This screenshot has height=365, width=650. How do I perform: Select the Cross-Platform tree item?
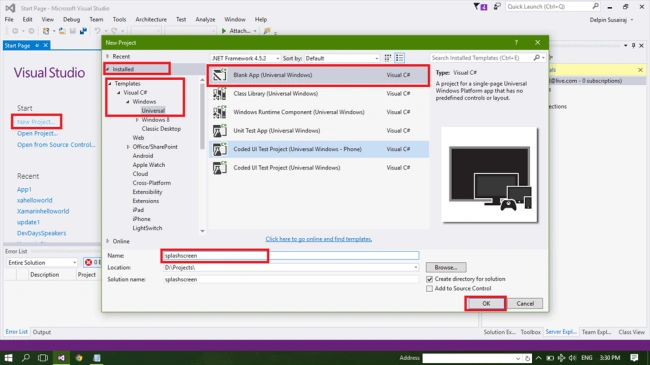pos(152,183)
